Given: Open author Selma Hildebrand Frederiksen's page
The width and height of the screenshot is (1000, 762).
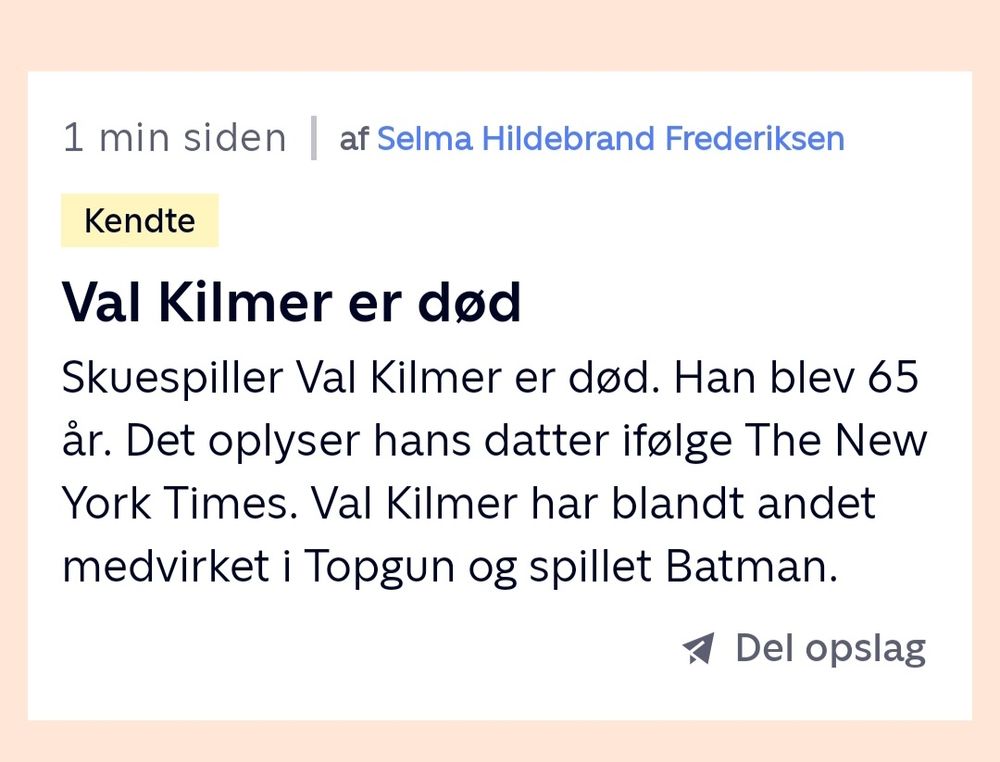Looking at the screenshot, I should pyautogui.click(x=610, y=138).
